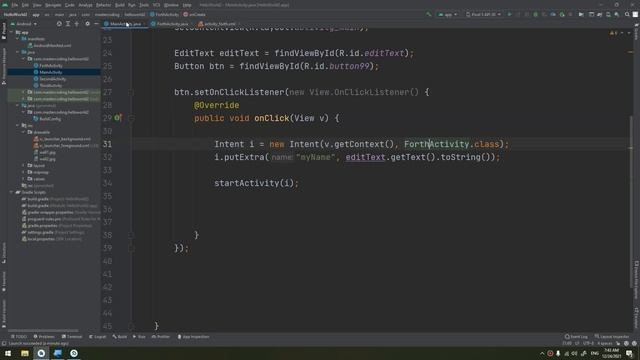
Task: Click taskbar volume speaker icon
Action: click(x=574, y=353)
